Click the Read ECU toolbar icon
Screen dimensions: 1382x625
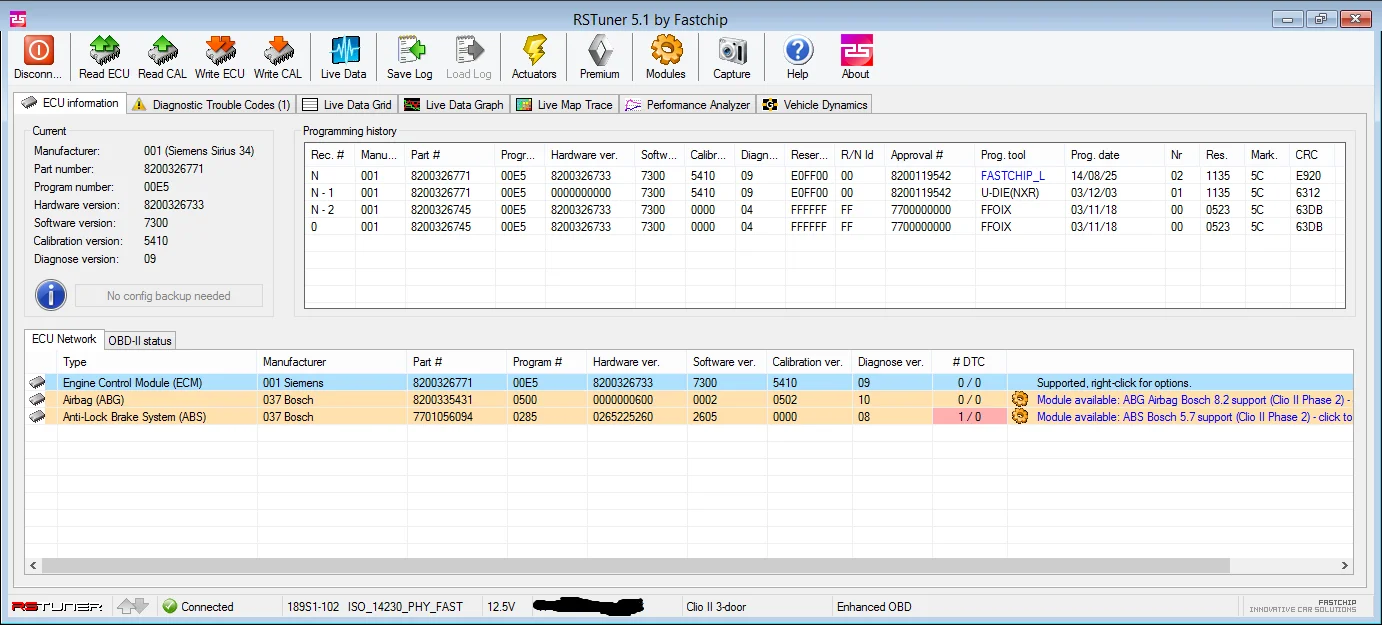[x=104, y=50]
